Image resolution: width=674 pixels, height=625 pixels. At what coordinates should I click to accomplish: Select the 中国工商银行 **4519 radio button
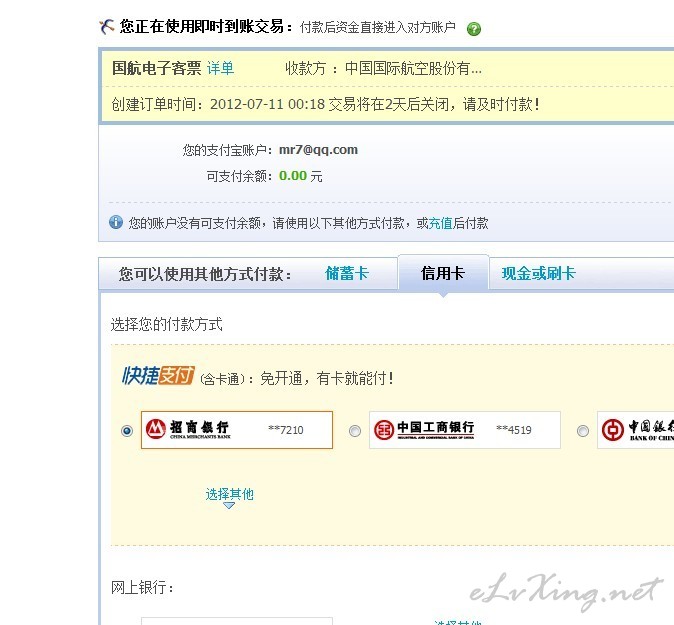click(355, 431)
